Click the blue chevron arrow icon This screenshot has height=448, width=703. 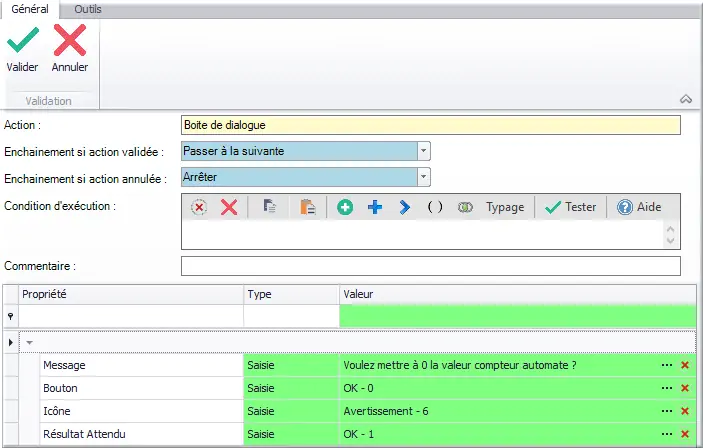(x=404, y=207)
